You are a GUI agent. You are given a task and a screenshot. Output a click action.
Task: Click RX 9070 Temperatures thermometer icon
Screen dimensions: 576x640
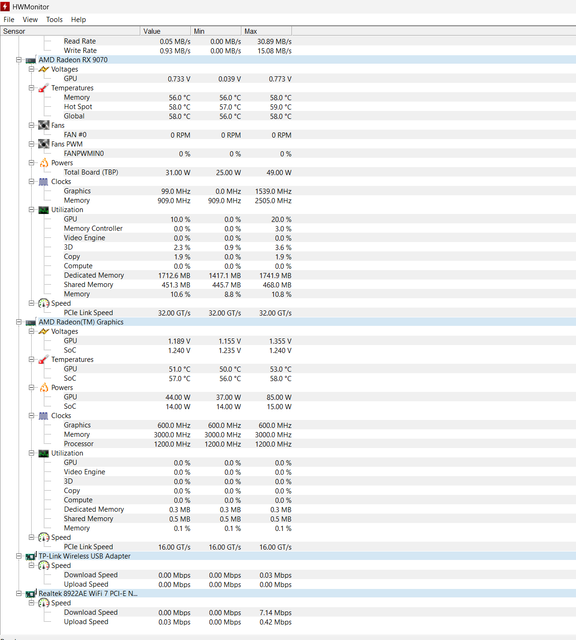[x=43, y=88]
